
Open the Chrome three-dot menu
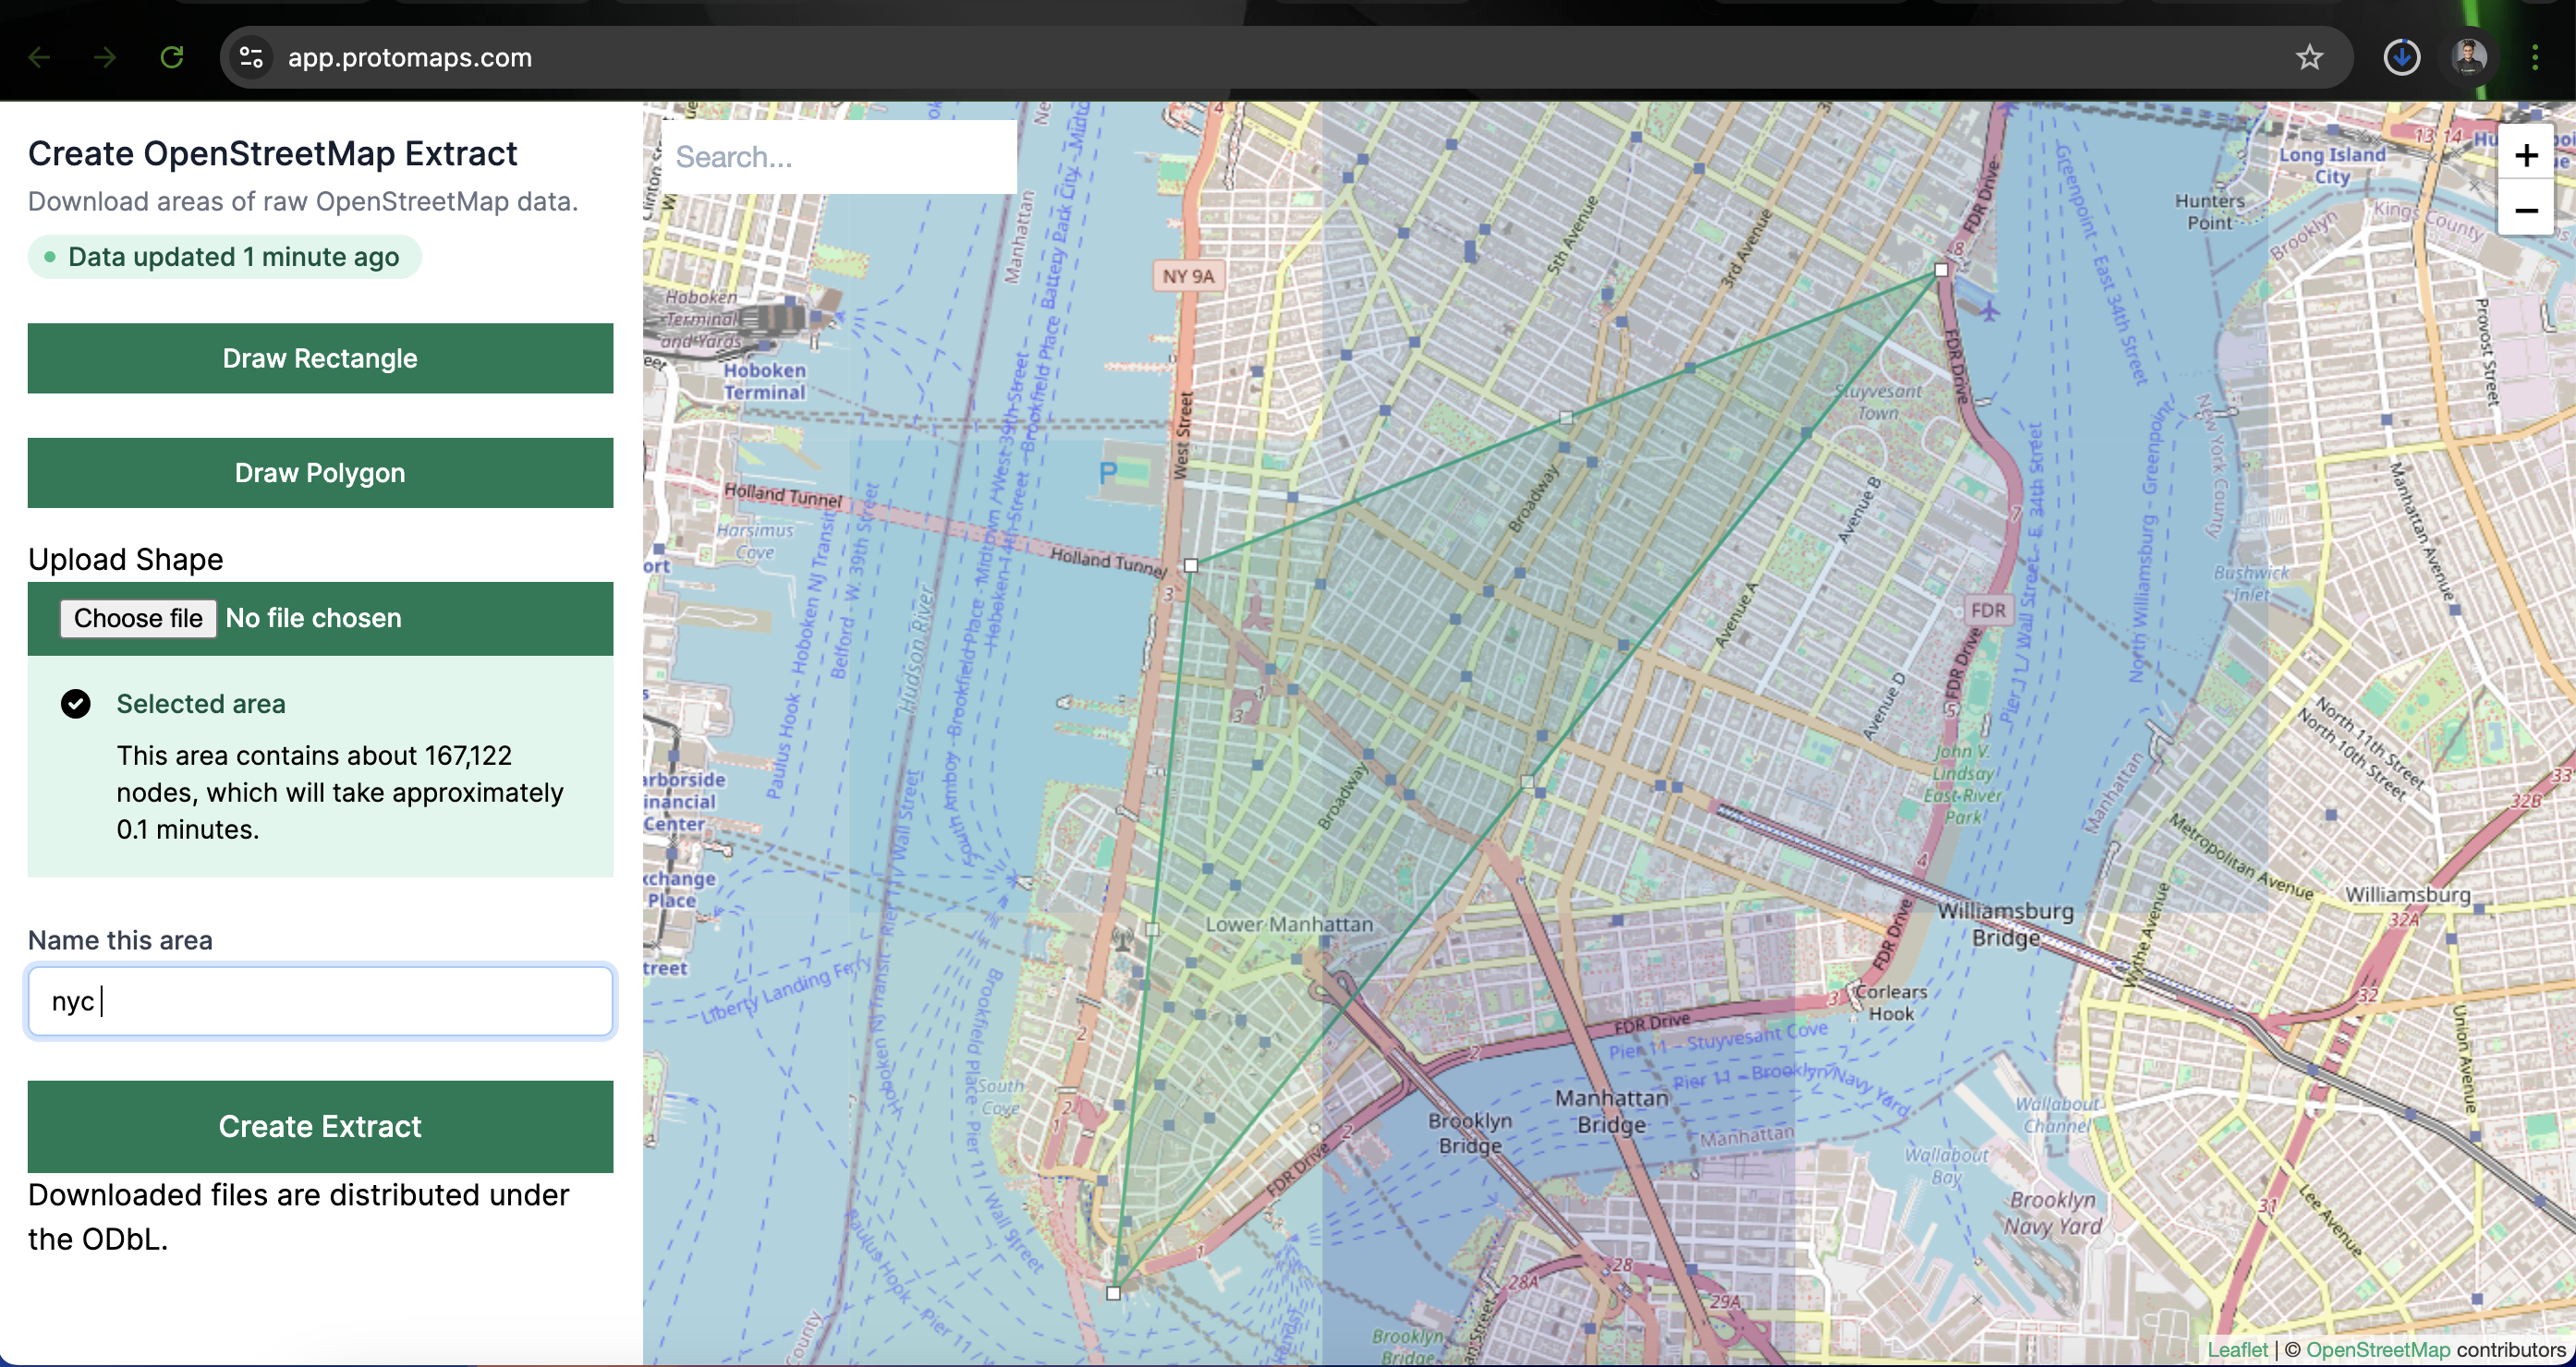2537,57
